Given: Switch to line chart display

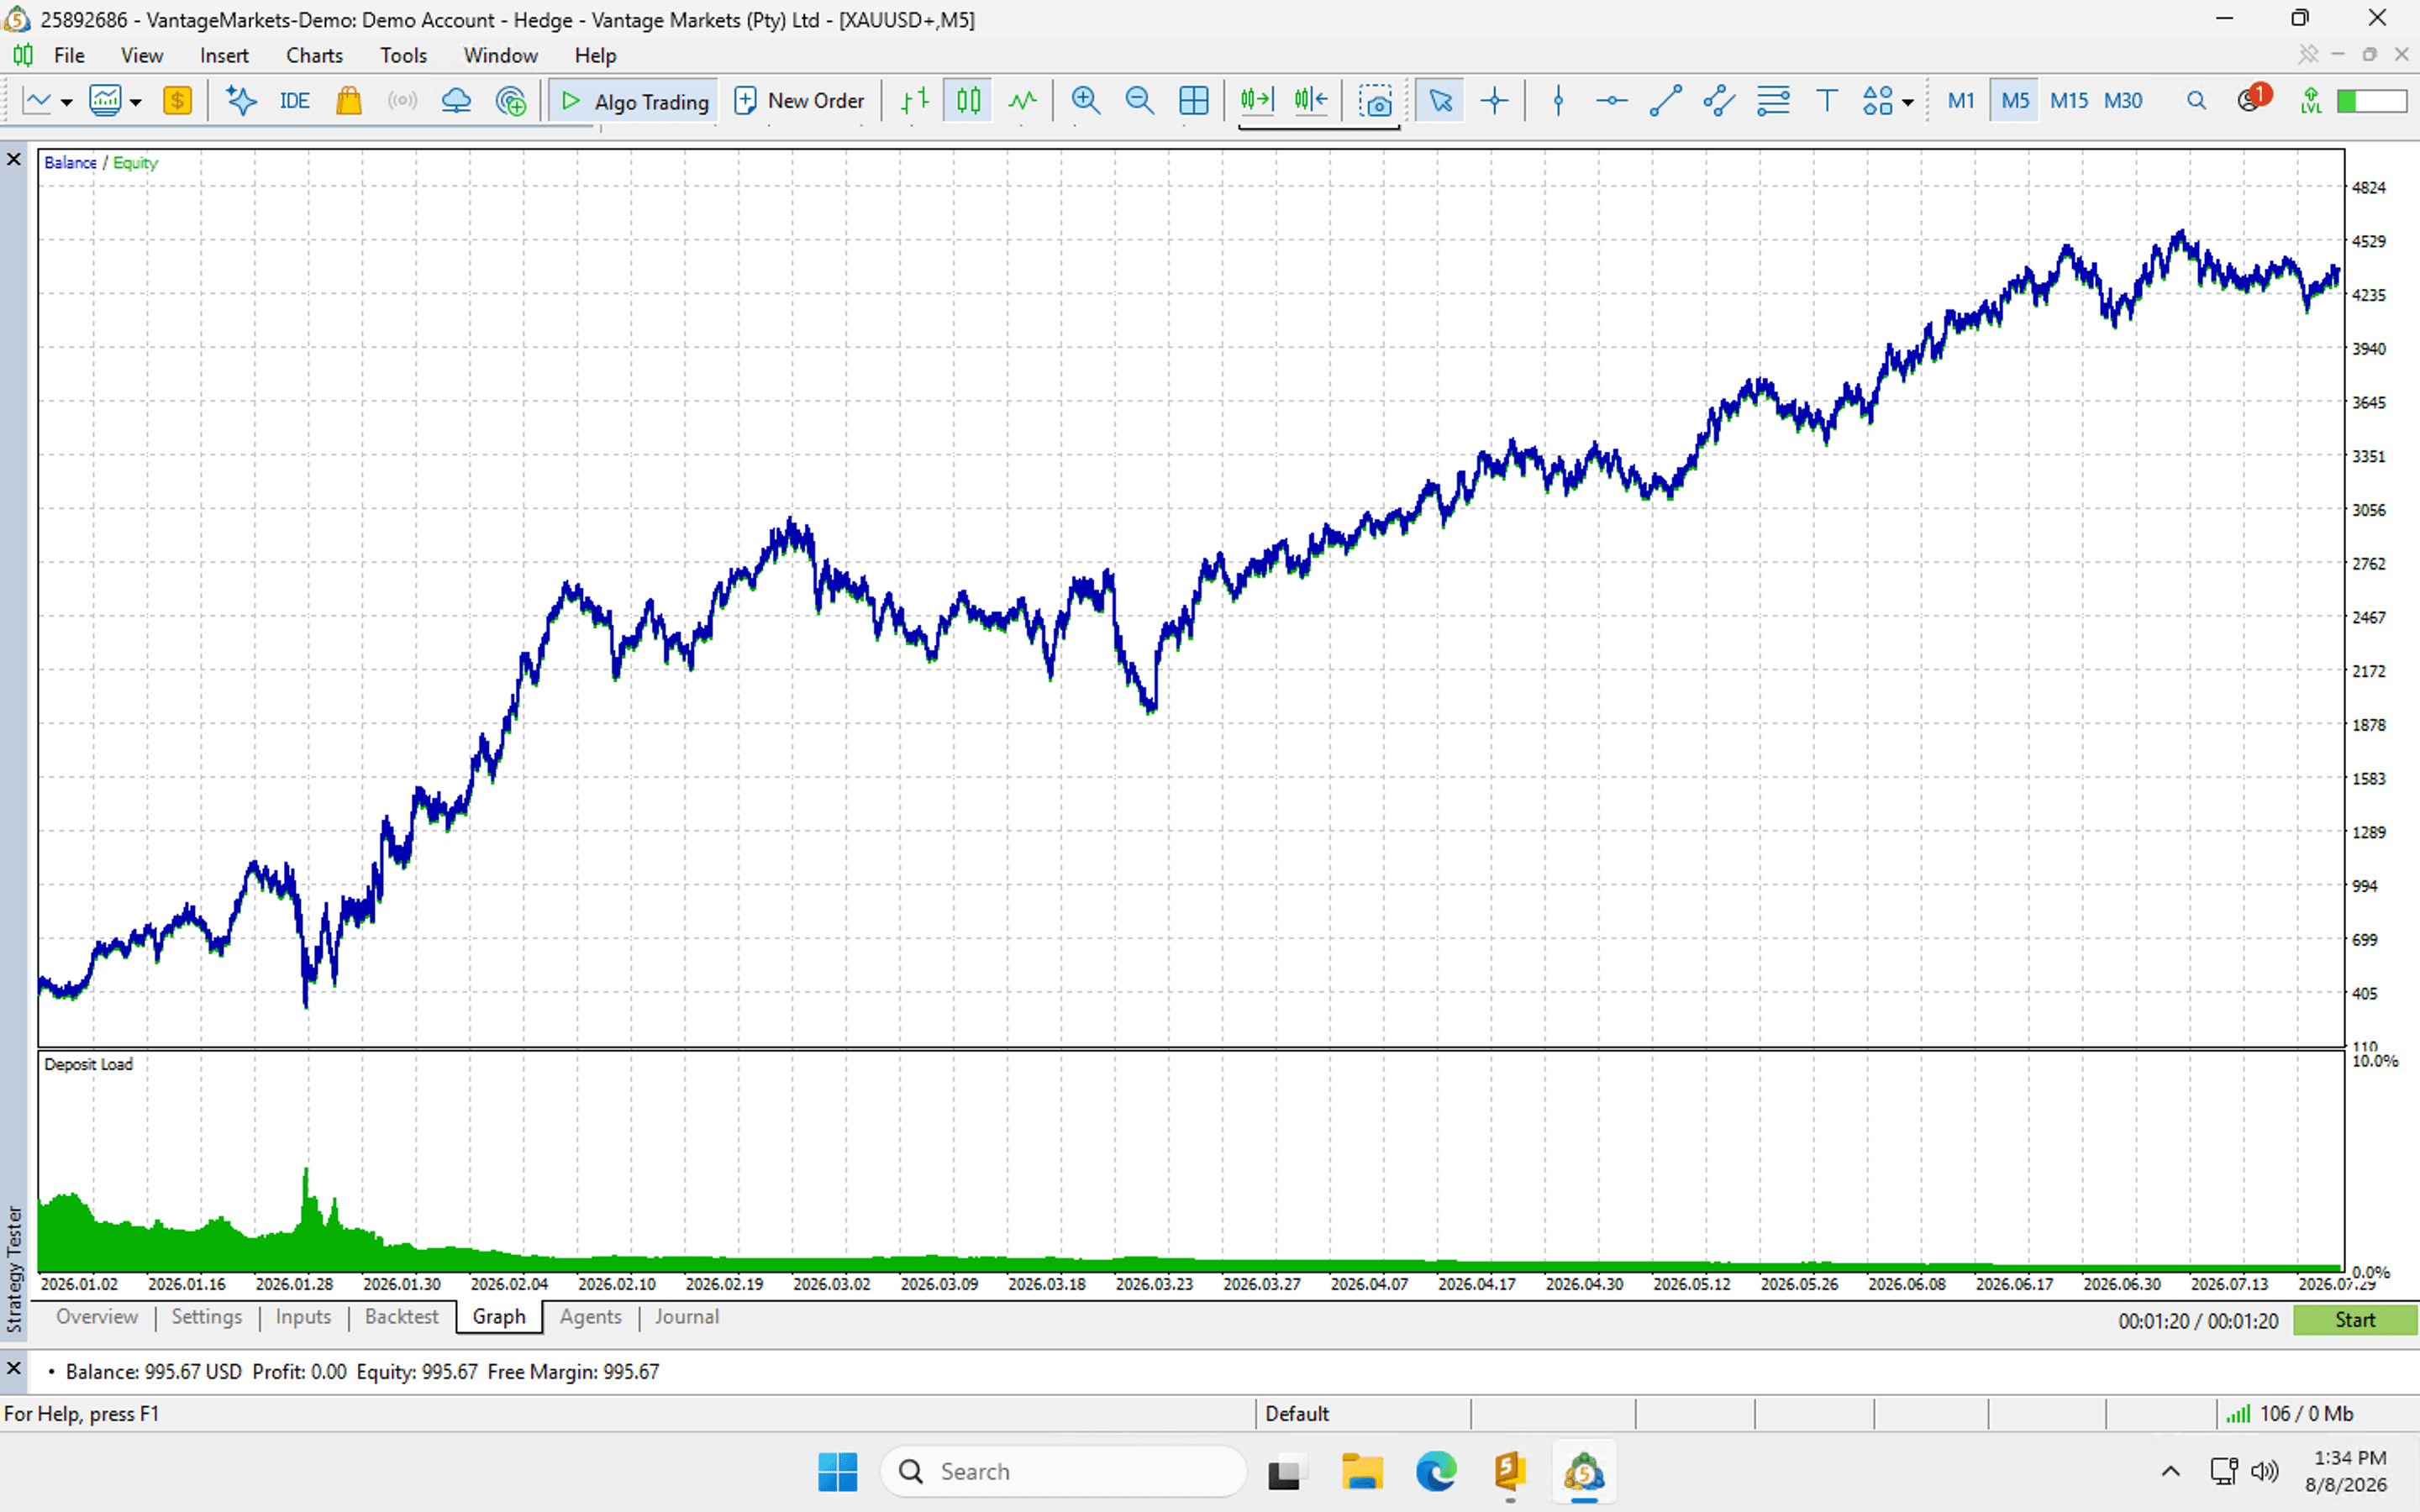Looking at the screenshot, I should pyautogui.click(x=1022, y=101).
